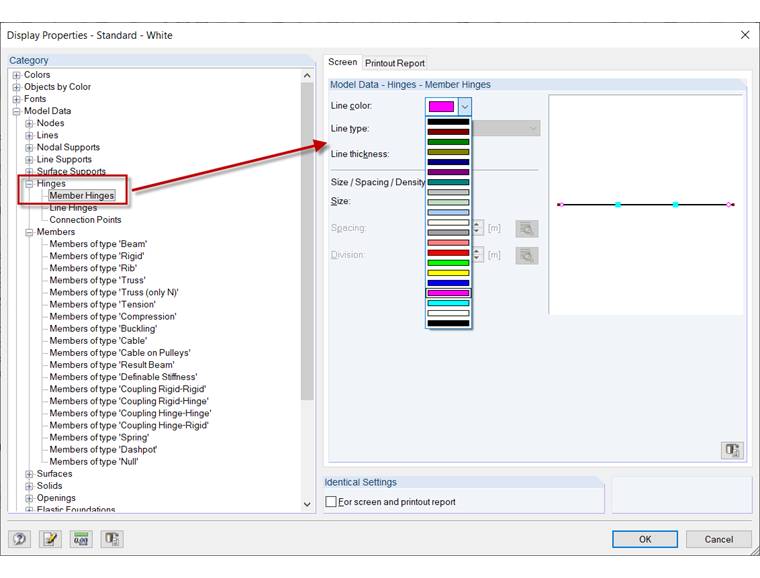The height and width of the screenshot is (578, 760).
Task: Pick the olive color swatch
Action: click(x=448, y=152)
